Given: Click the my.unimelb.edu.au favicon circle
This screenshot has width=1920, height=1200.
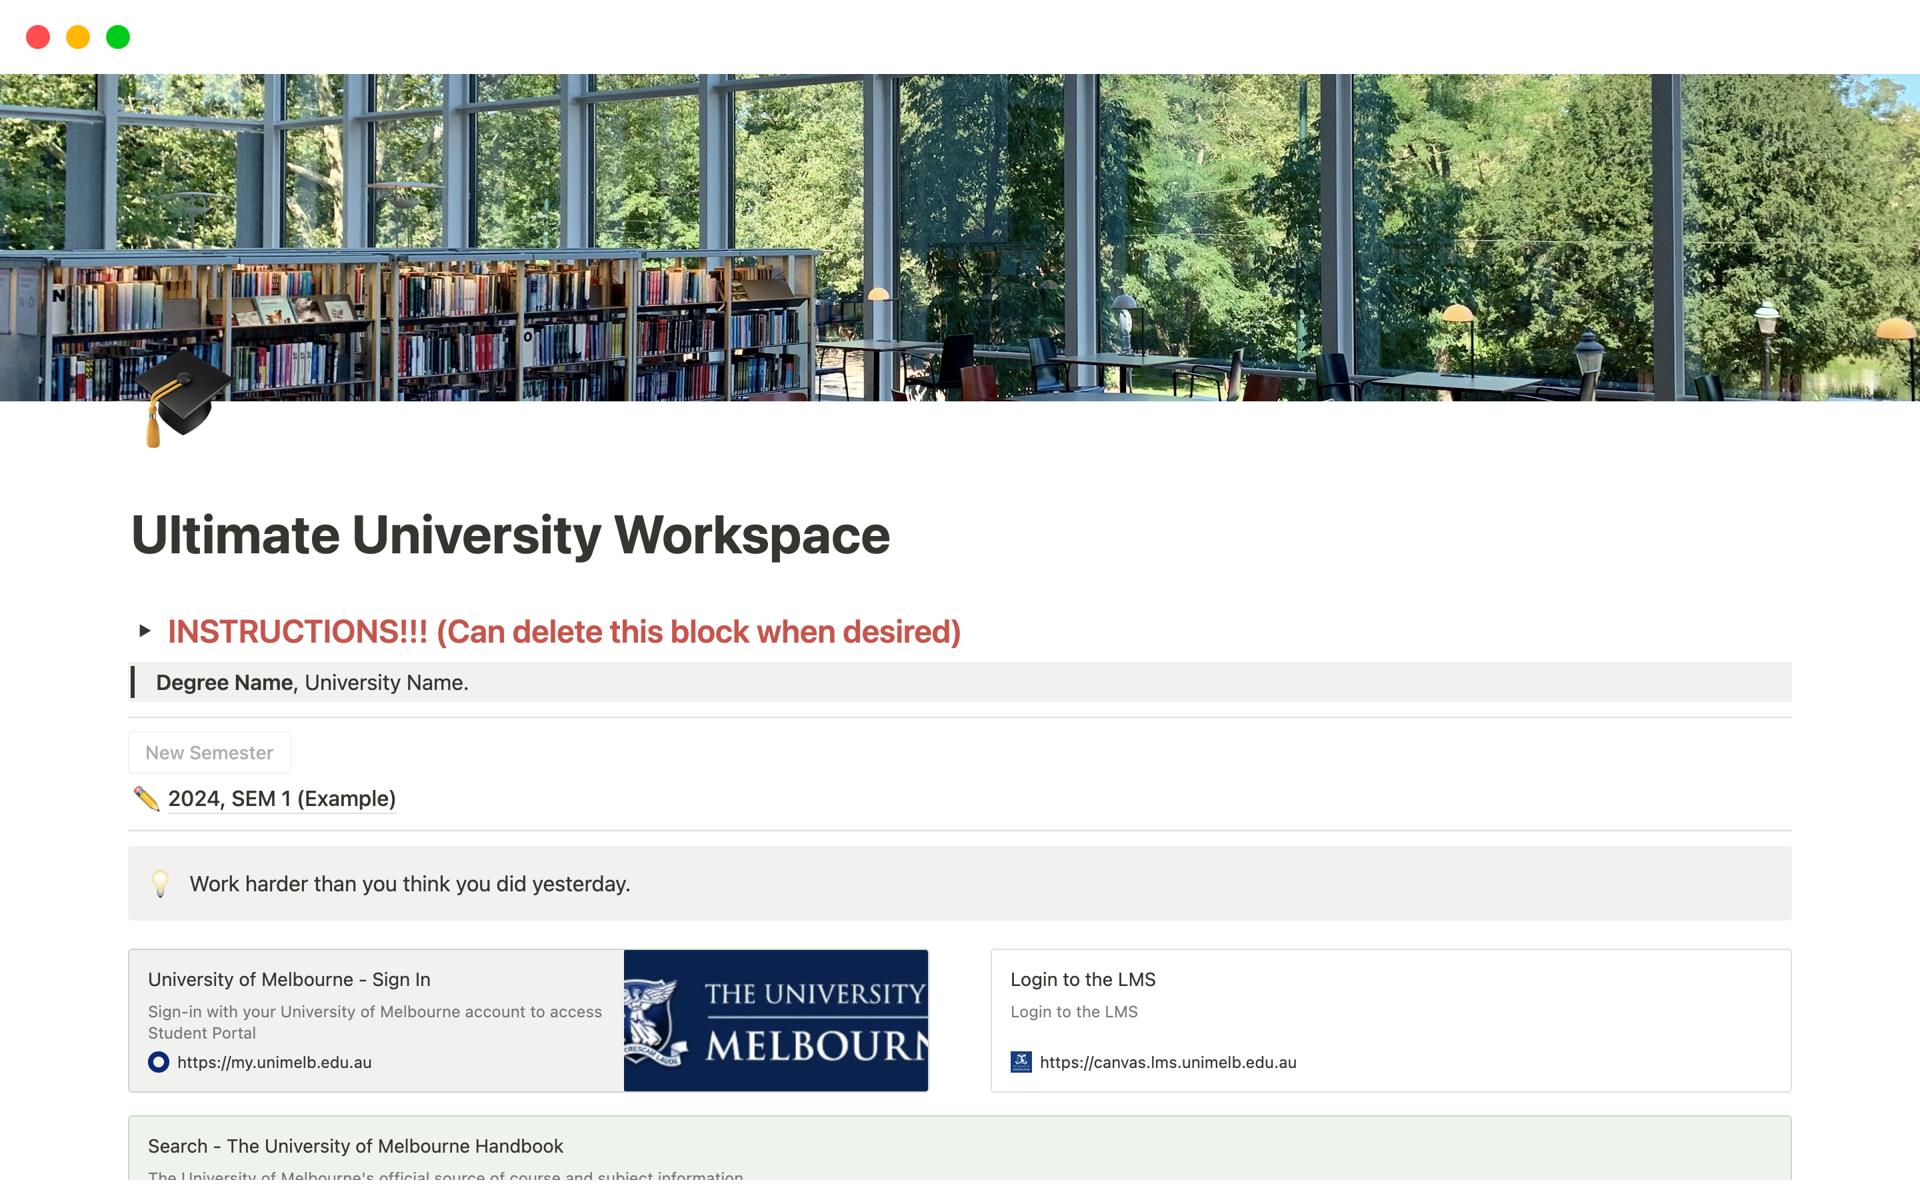Looking at the screenshot, I should pyautogui.click(x=158, y=1062).
